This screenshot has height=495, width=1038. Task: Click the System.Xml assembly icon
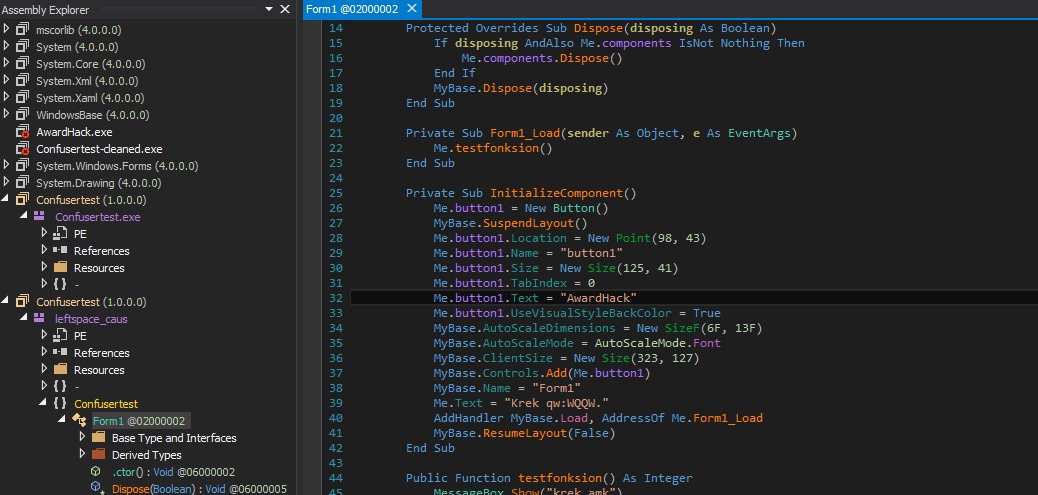23,81
